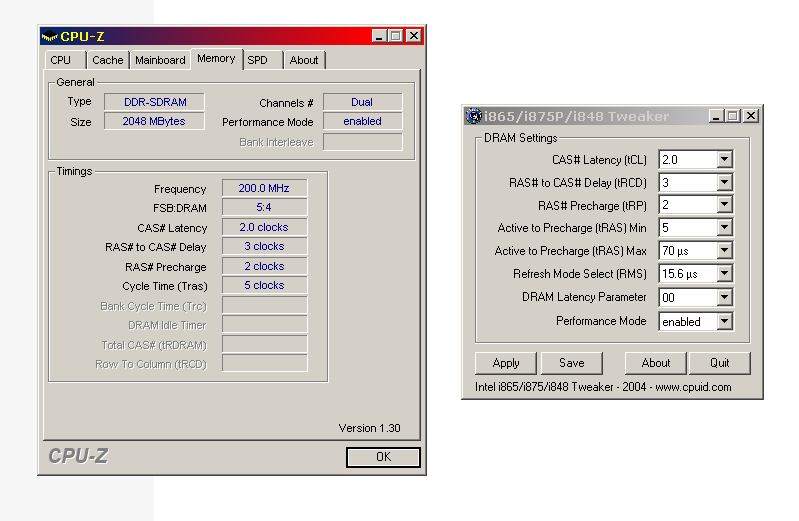Click the 2048 MBytes size field
The height and width of the screenshot is (521, 799).
click(155, 121)
